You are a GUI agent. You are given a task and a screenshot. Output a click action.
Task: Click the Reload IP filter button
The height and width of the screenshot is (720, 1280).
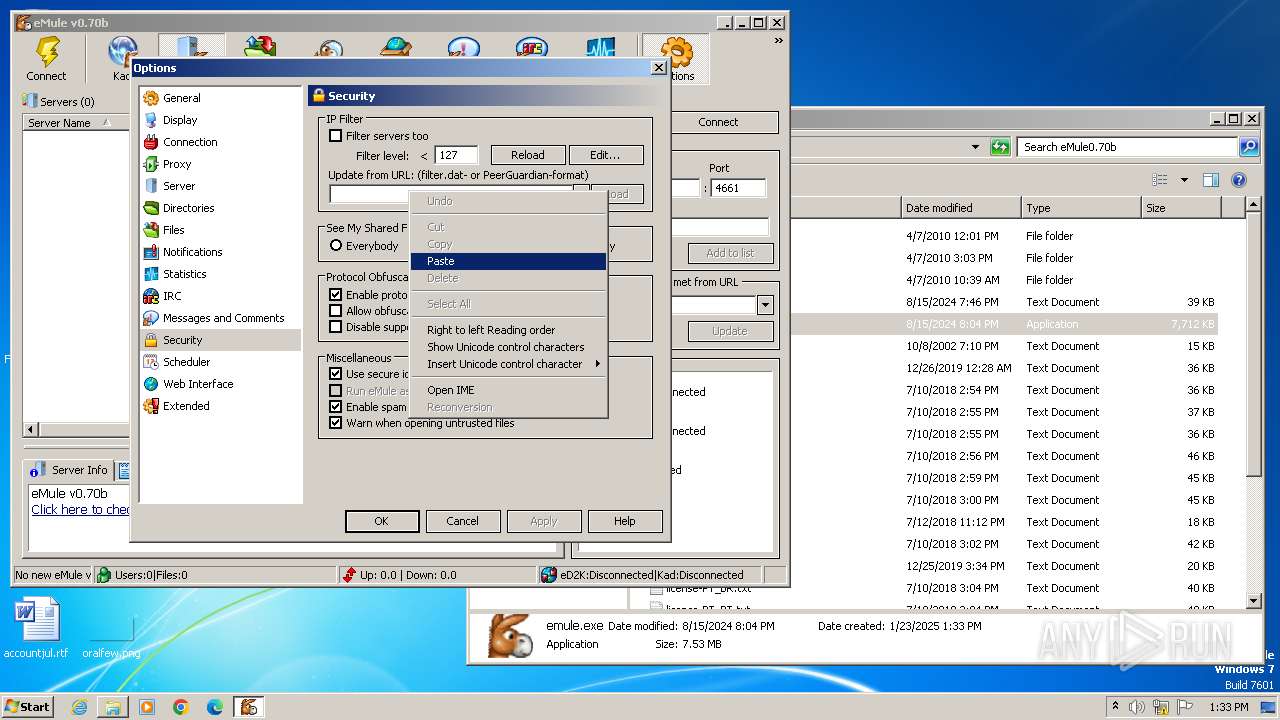528,155
